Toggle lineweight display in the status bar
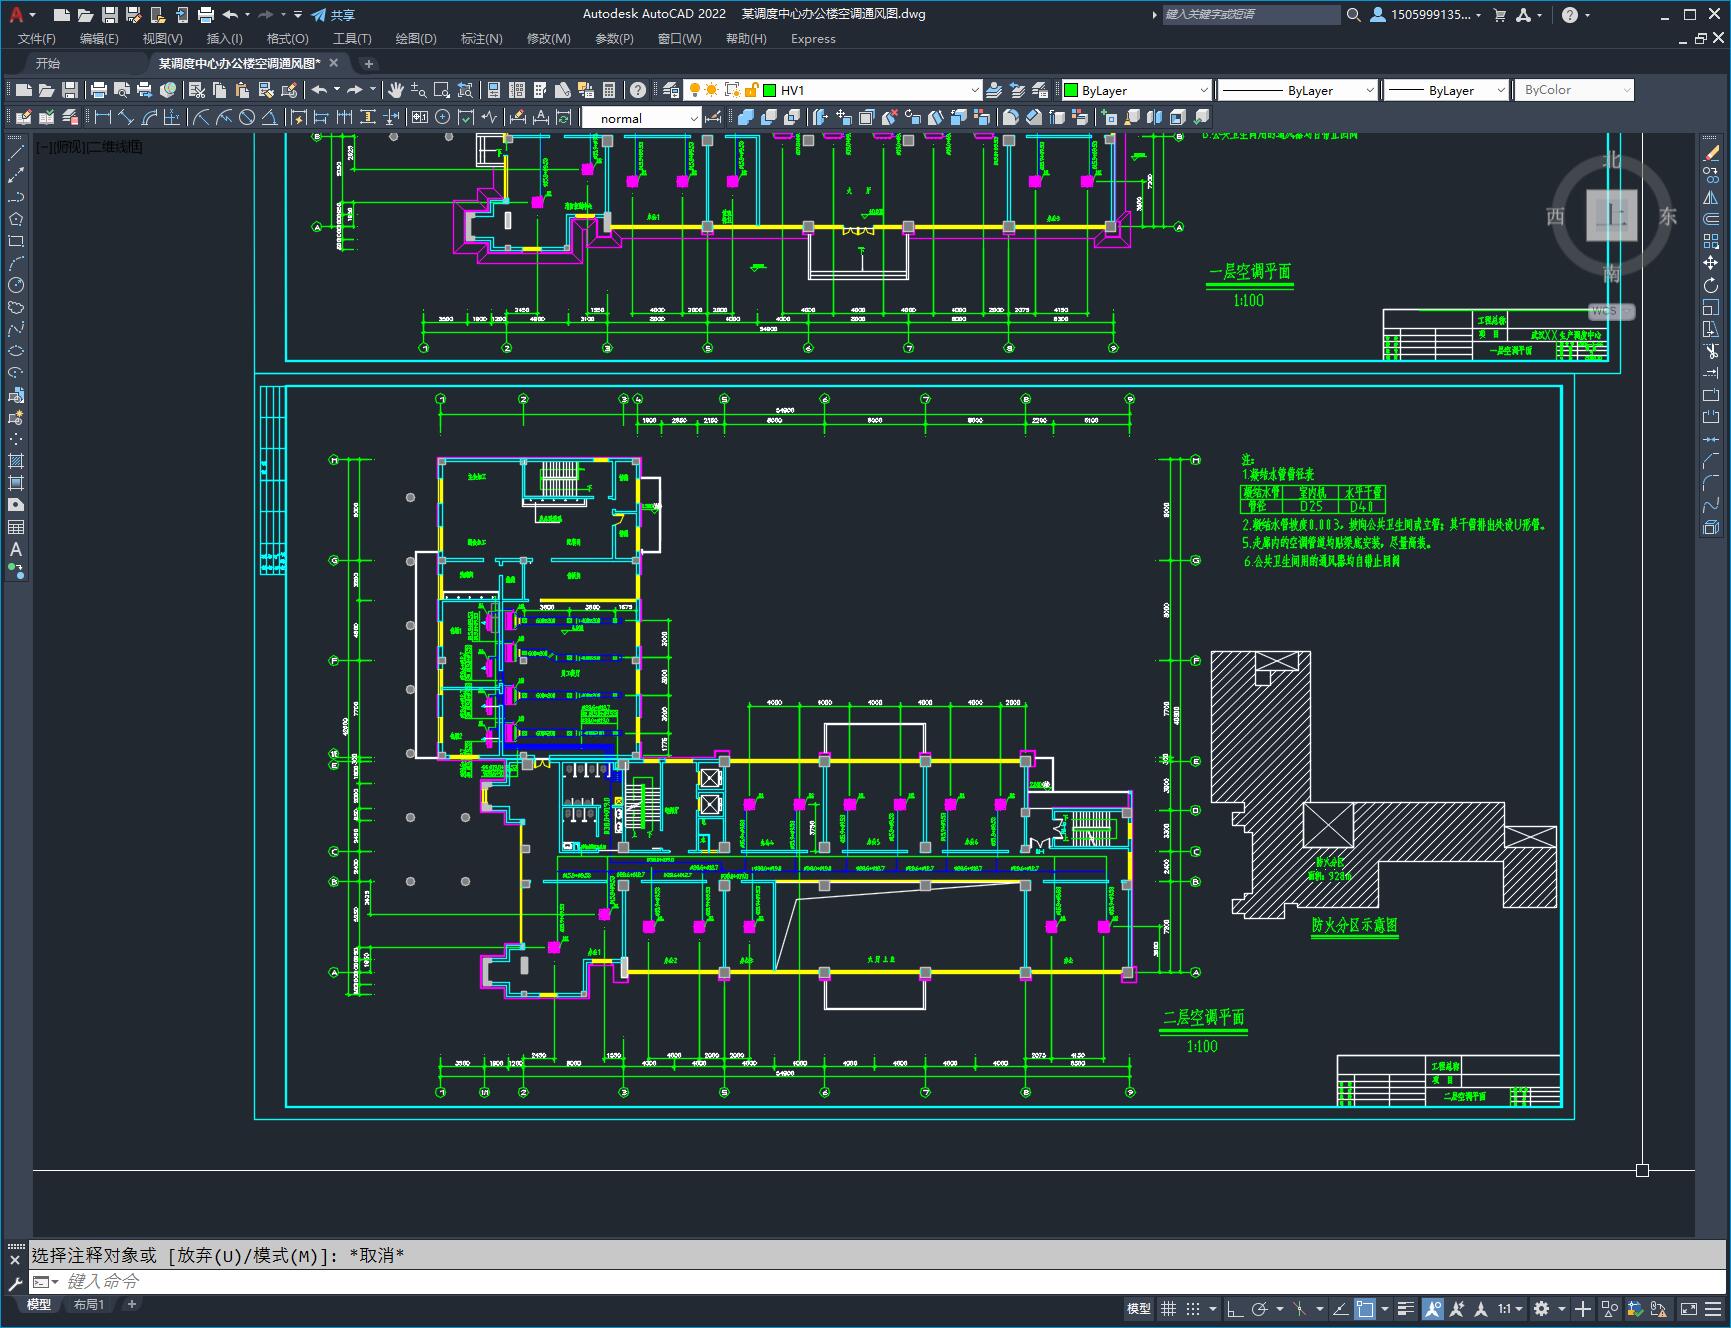Screen dimensions: 1731x1328 click(1406, 1308)
